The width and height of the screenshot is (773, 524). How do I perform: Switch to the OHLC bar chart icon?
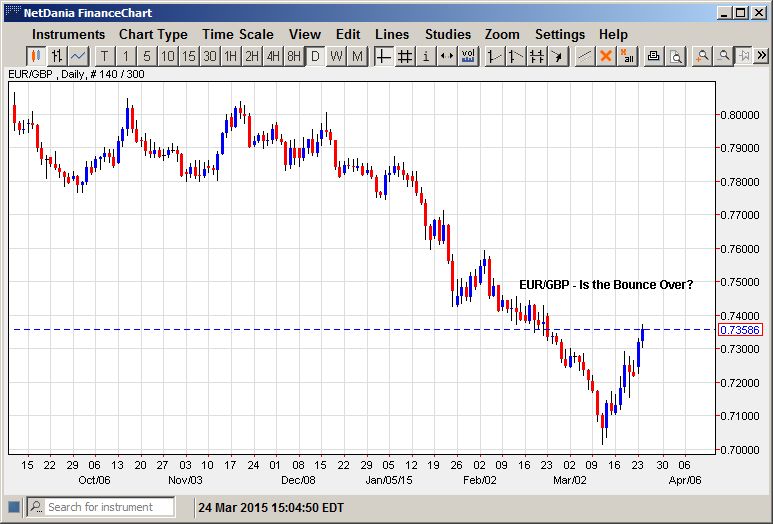[x=57, y=56]
